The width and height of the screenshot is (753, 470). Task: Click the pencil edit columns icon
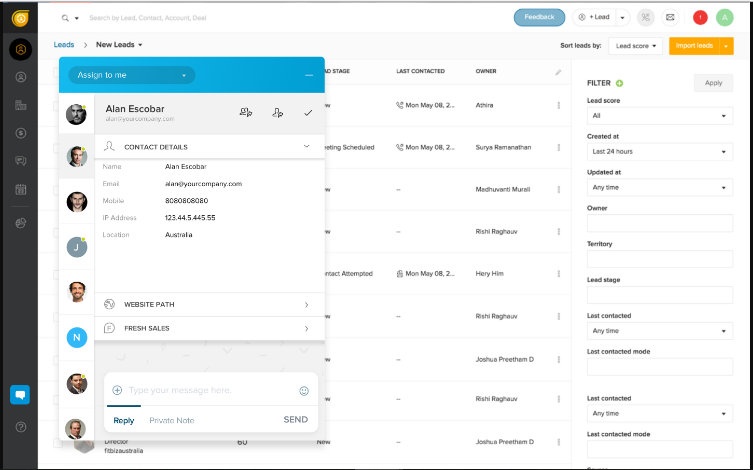point(559,72)
